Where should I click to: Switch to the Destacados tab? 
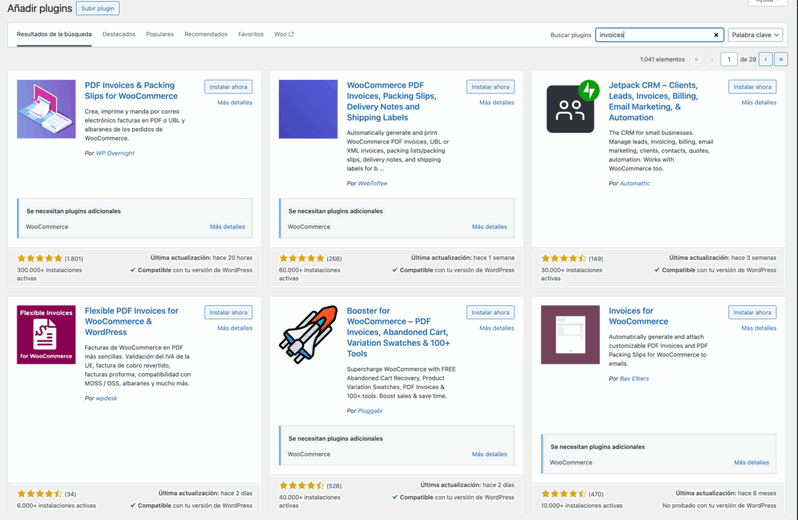coord(119,34)
